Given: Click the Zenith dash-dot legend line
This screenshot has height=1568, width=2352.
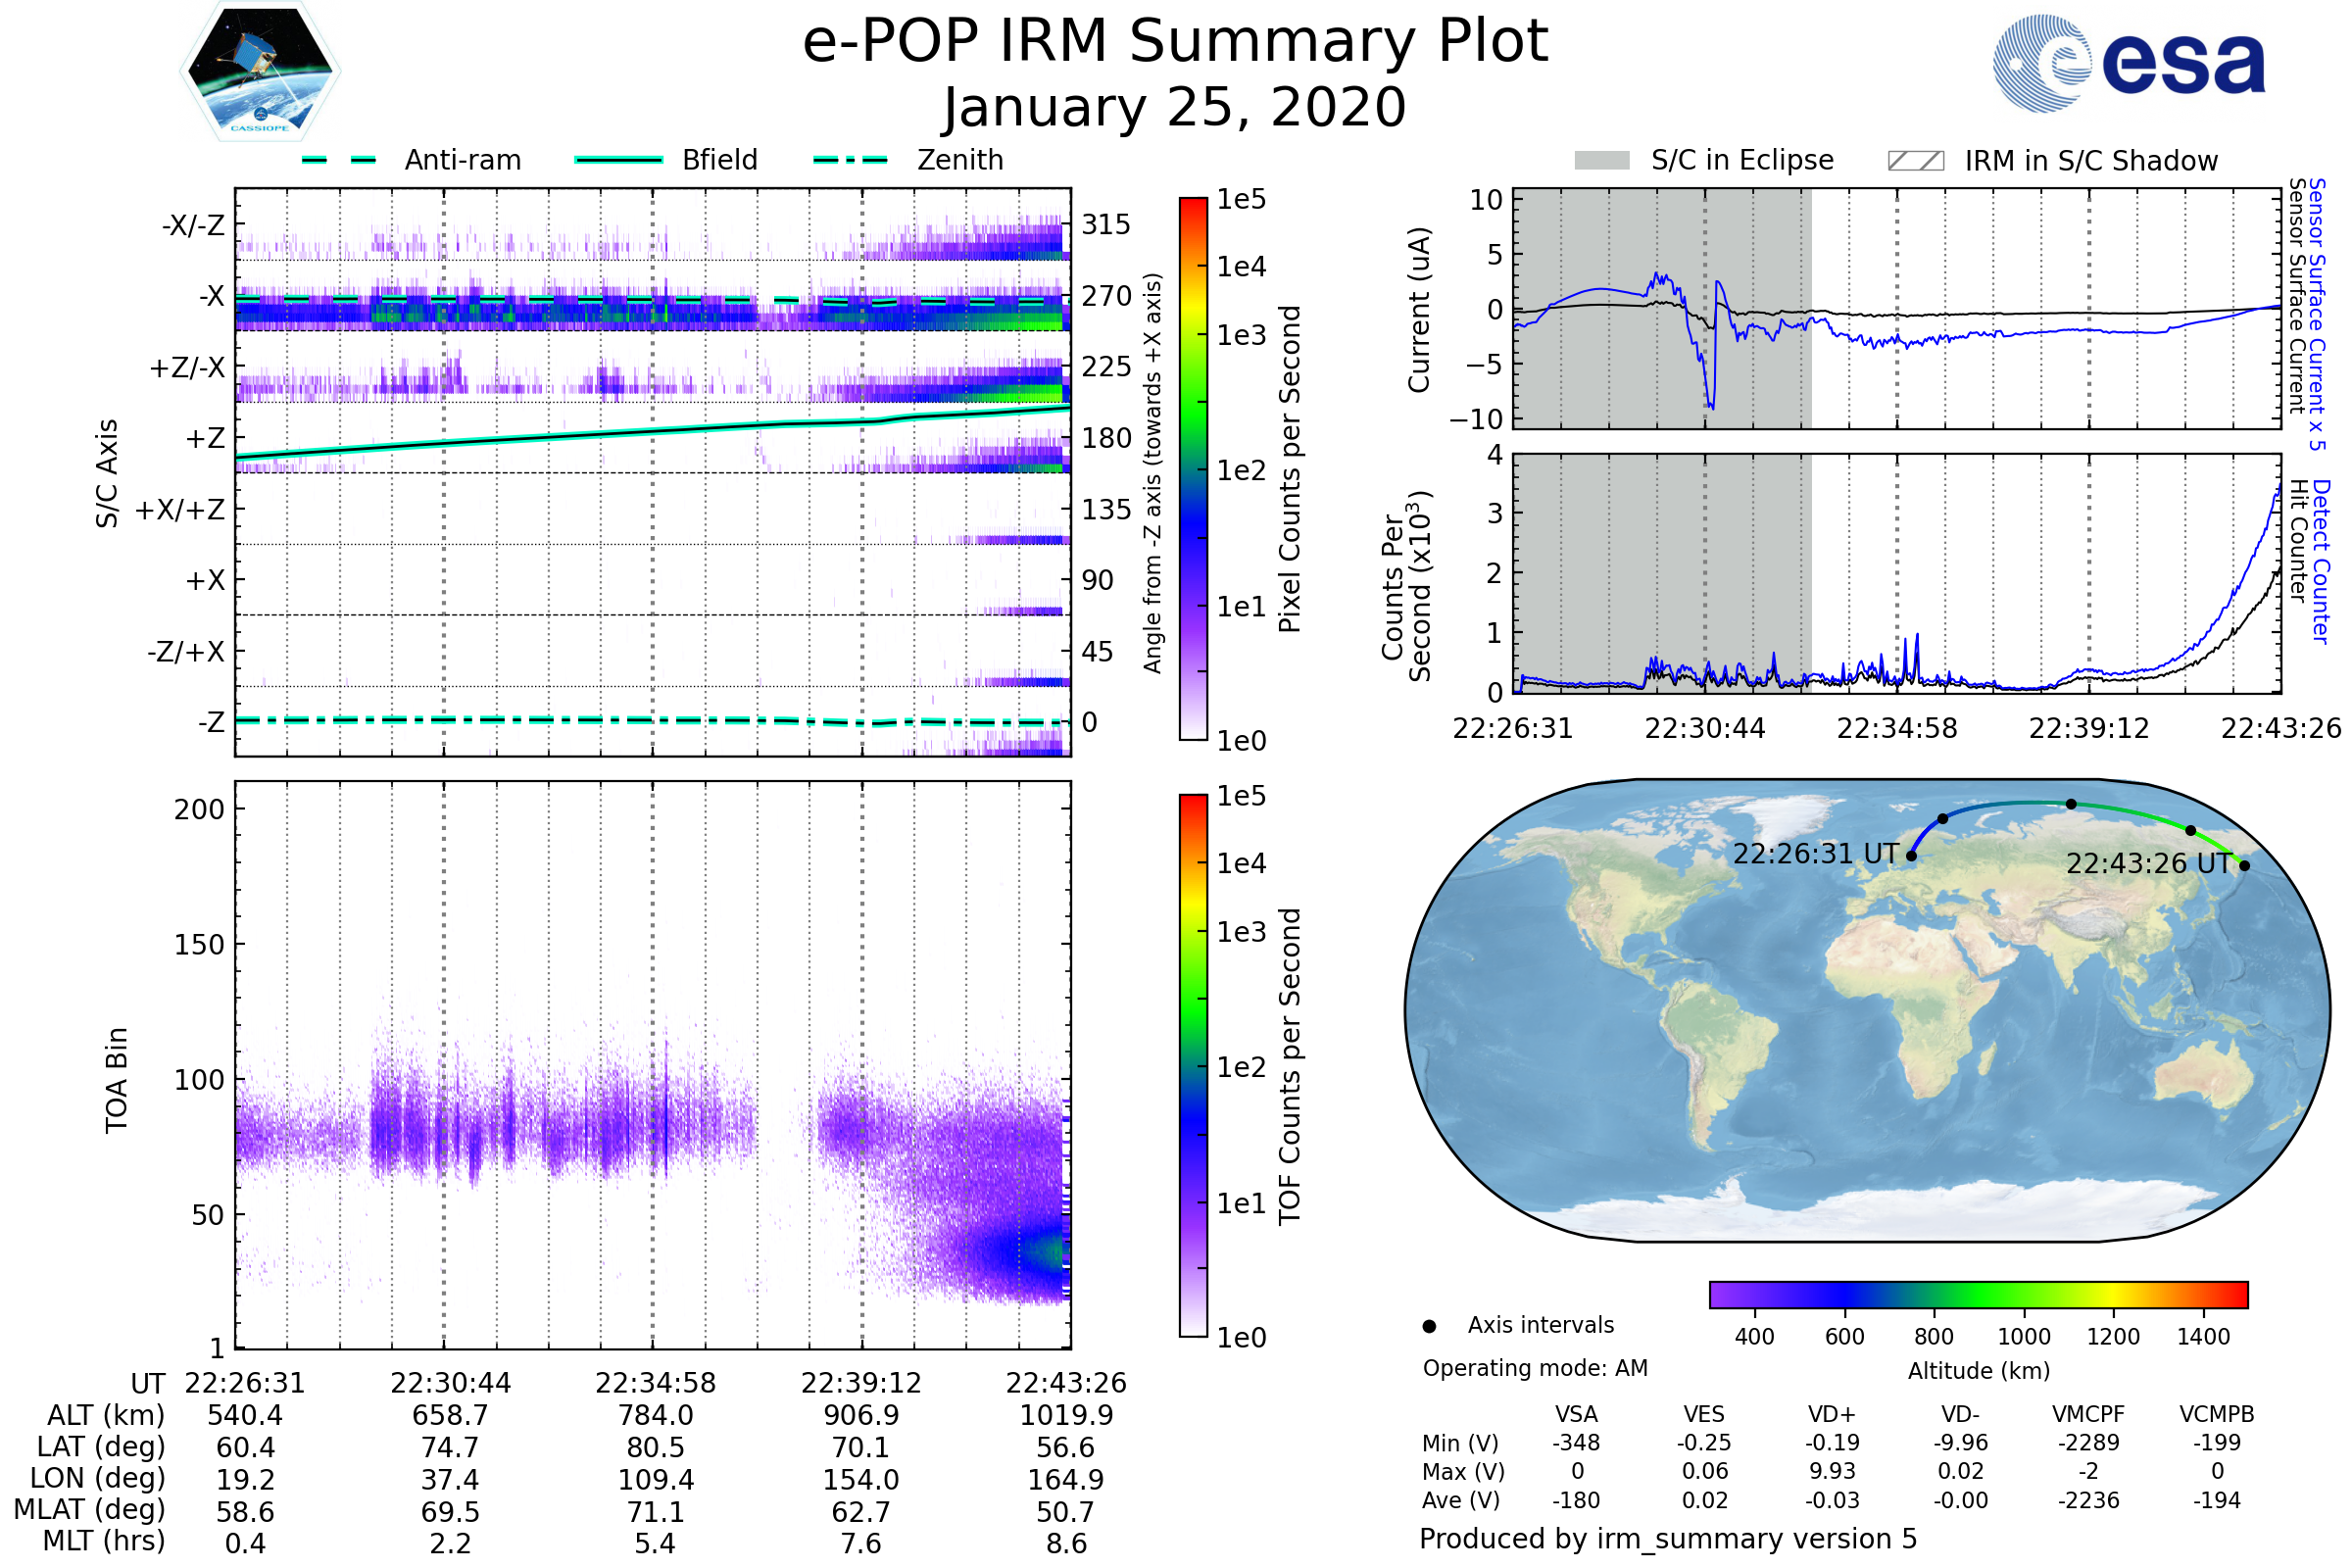Looking at the screenshot, I should (x=851, y=160).
